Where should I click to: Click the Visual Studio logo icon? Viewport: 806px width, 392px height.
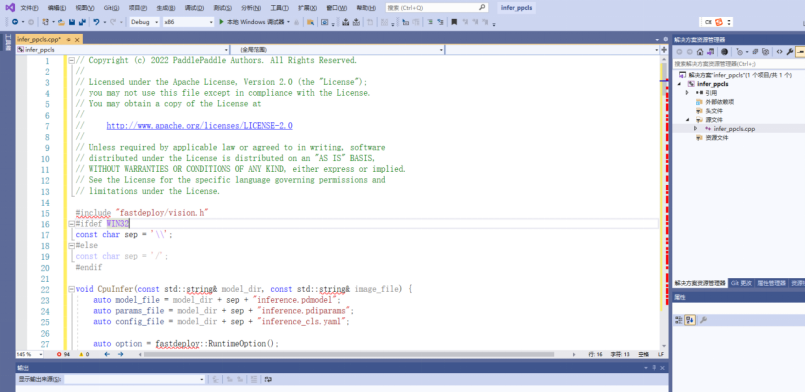10,8
